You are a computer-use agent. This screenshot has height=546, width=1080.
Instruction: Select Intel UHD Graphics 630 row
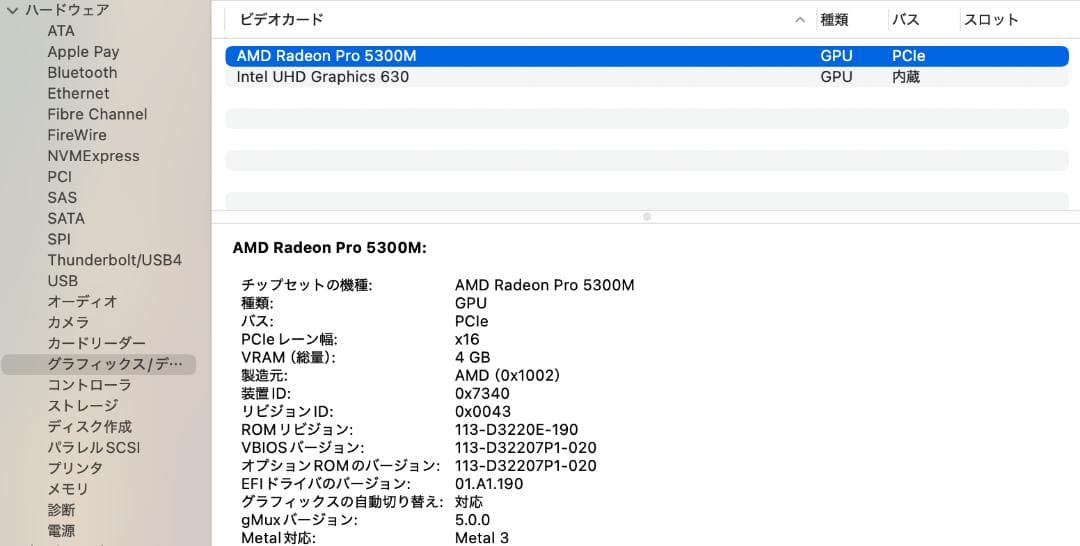coord(647,77)
